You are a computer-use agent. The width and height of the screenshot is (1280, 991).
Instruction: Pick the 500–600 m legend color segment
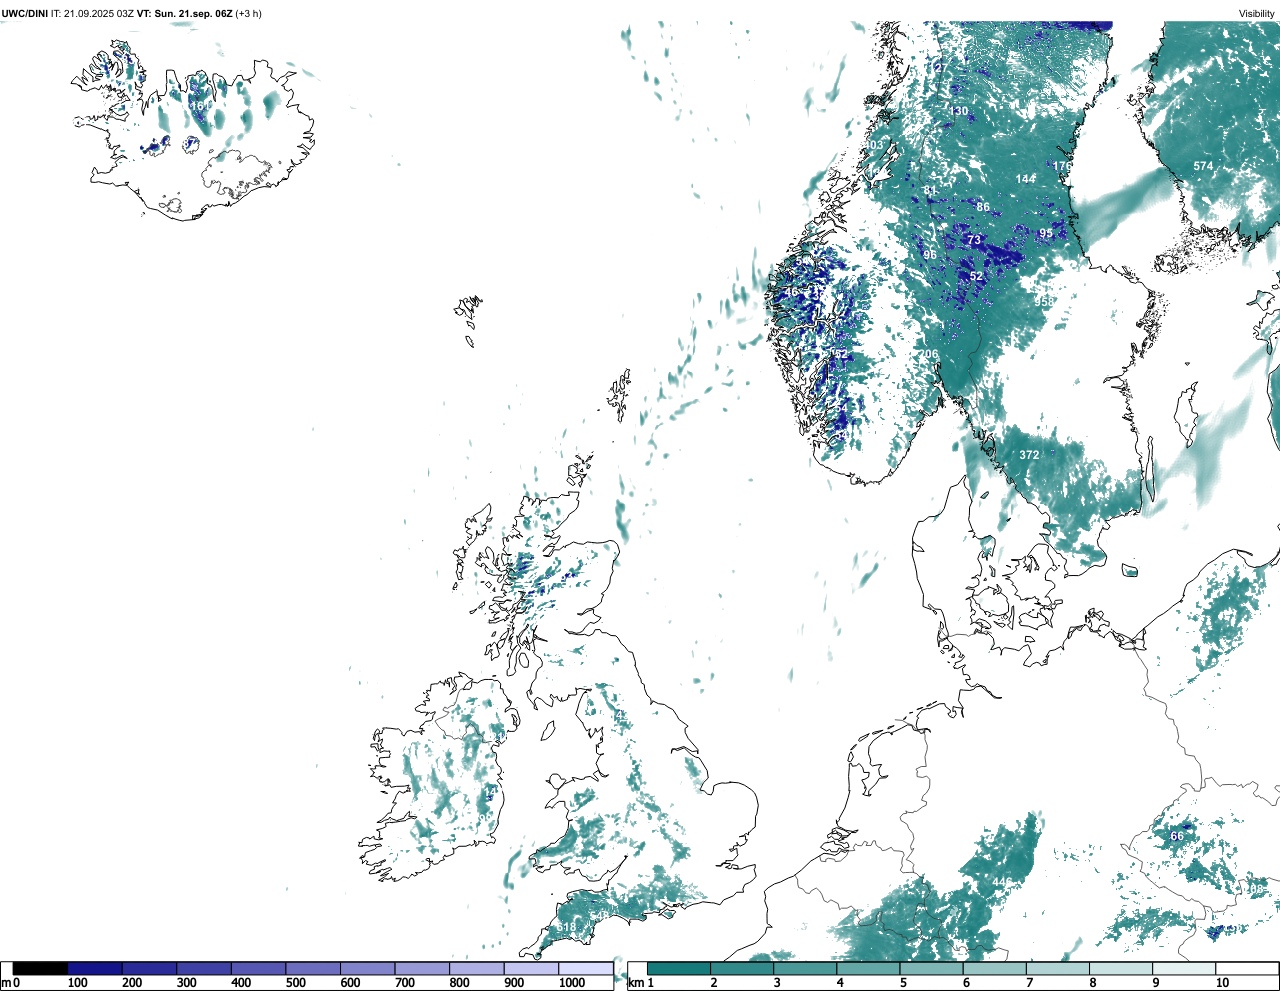pos(313,968)
